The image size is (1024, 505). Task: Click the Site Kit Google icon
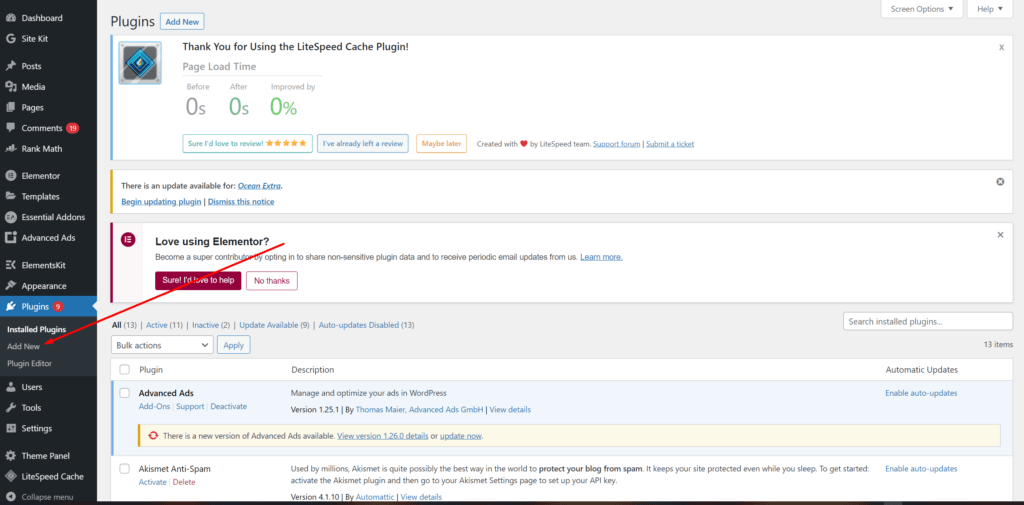pyautogui.click(x=10, y=39)
